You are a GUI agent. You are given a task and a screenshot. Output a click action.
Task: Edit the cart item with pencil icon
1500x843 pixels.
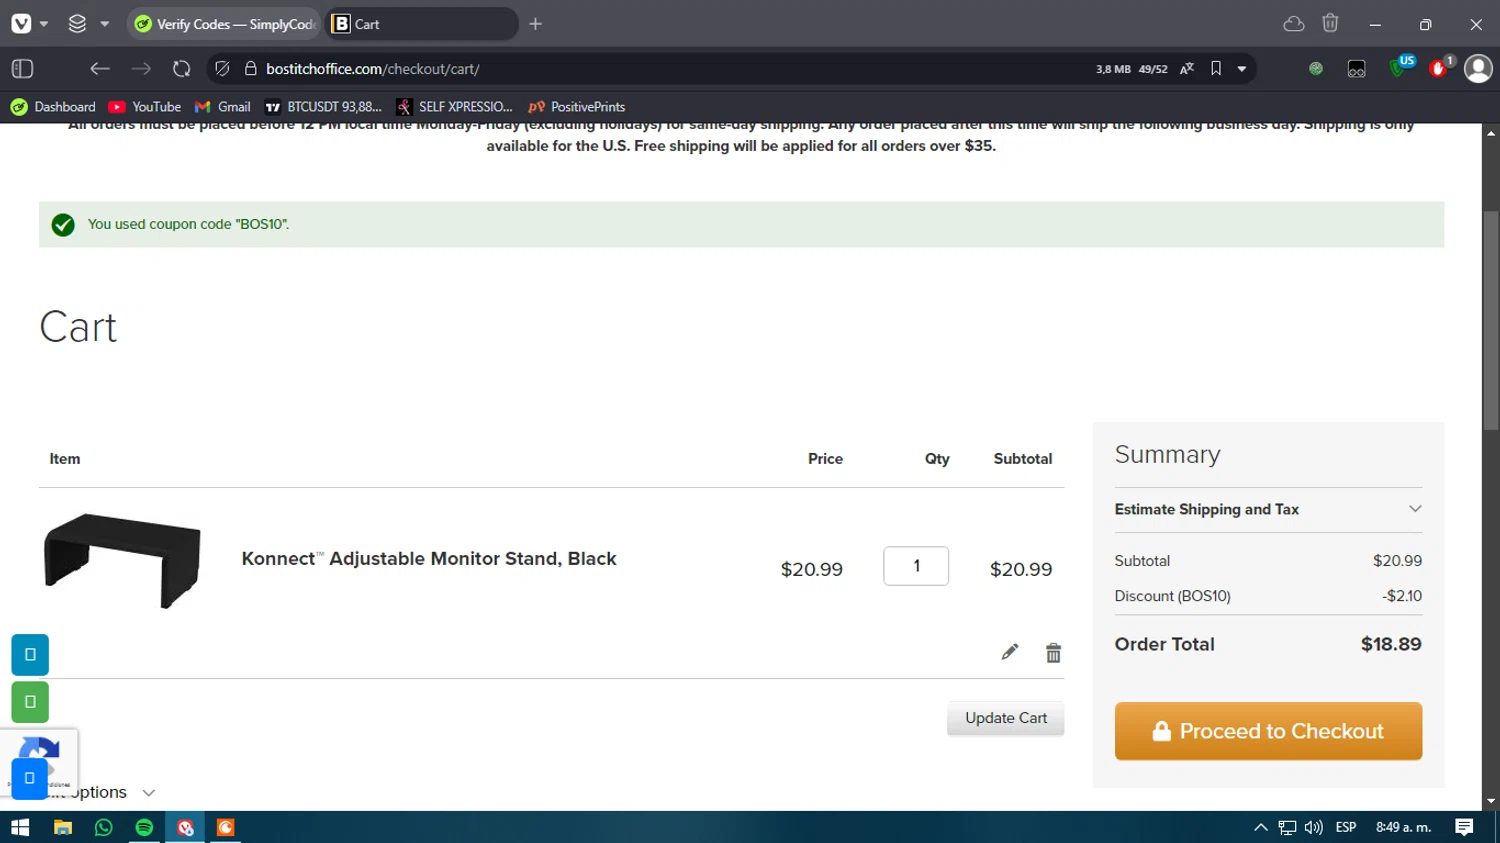[1010, 652]
